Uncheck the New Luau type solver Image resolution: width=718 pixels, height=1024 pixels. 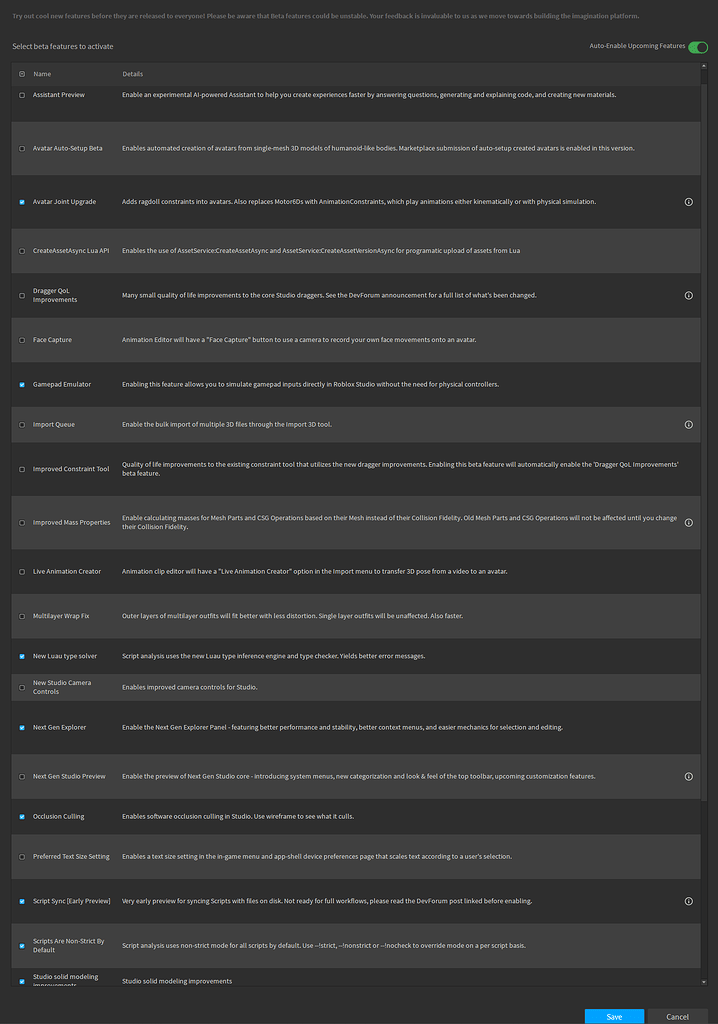pyautogui.click(x=22, y=656)
